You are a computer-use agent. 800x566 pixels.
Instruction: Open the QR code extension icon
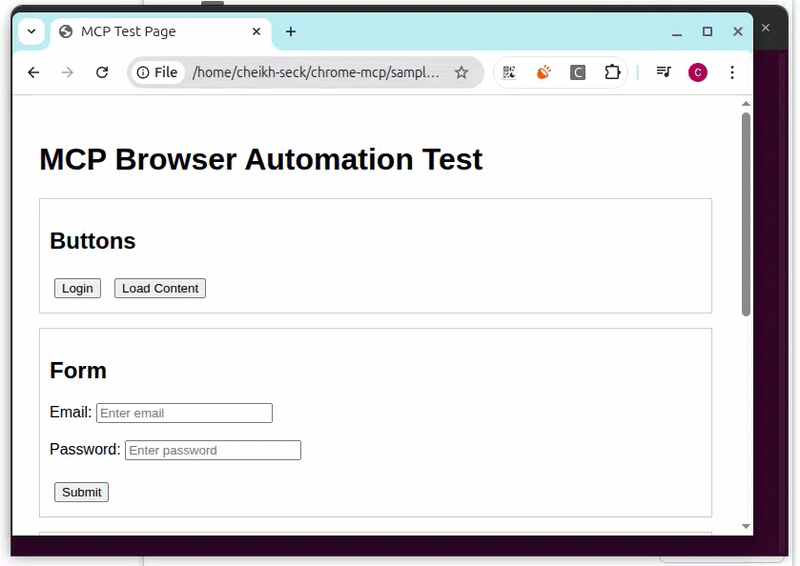pyautogui.click(x=509, y=72)
